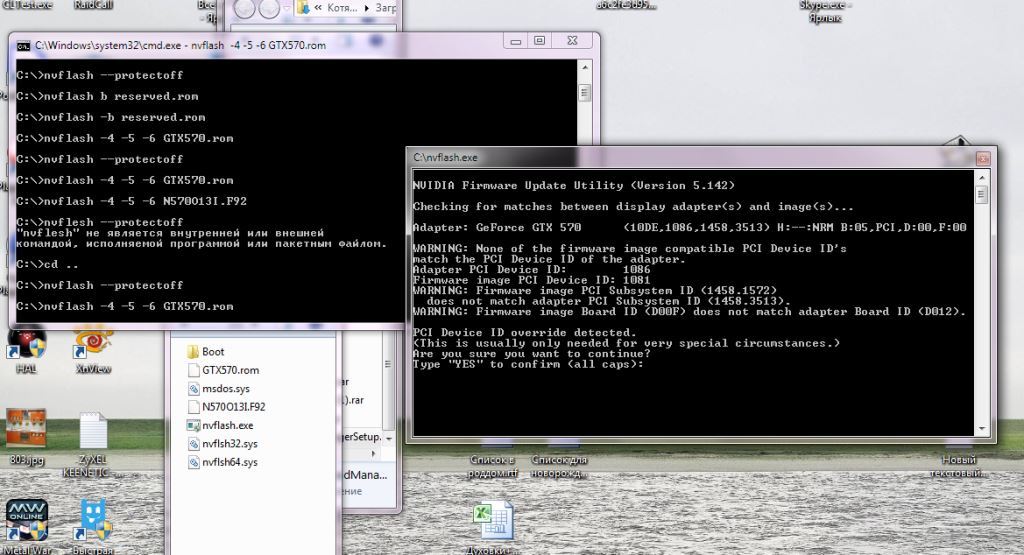Image resolution: width=1024 pixels, height=555 pixels.
Task: Open the XnView desktop shortcut
Action: (x=93, y=349)
